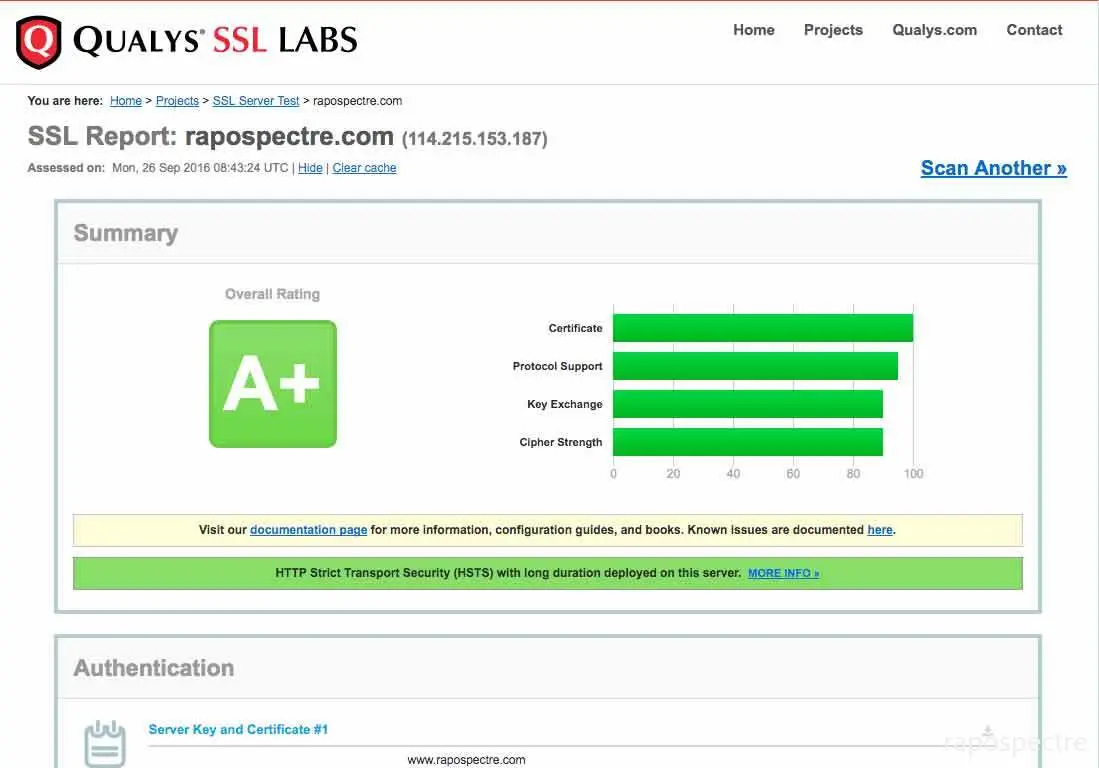Click the Overall Rating label
The height and width of the screenshot is (768, 1099).
[273, 294]
